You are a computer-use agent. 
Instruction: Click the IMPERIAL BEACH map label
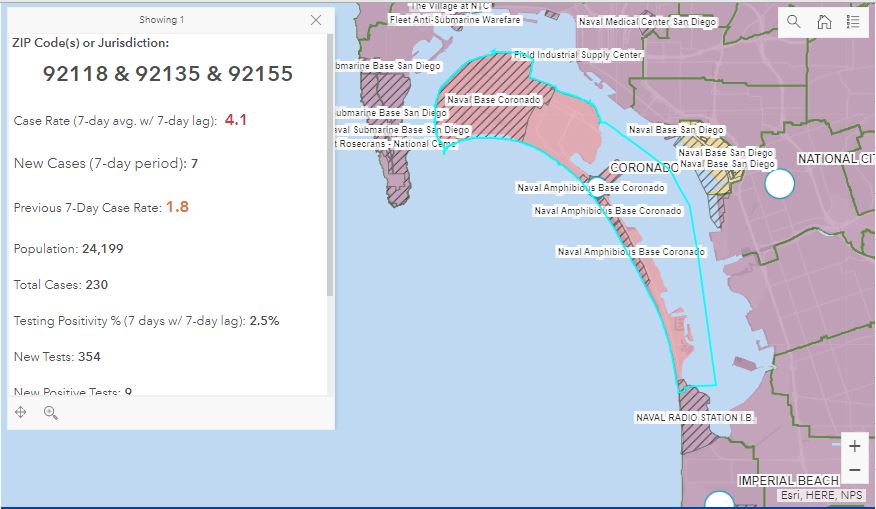click(788, 480)
